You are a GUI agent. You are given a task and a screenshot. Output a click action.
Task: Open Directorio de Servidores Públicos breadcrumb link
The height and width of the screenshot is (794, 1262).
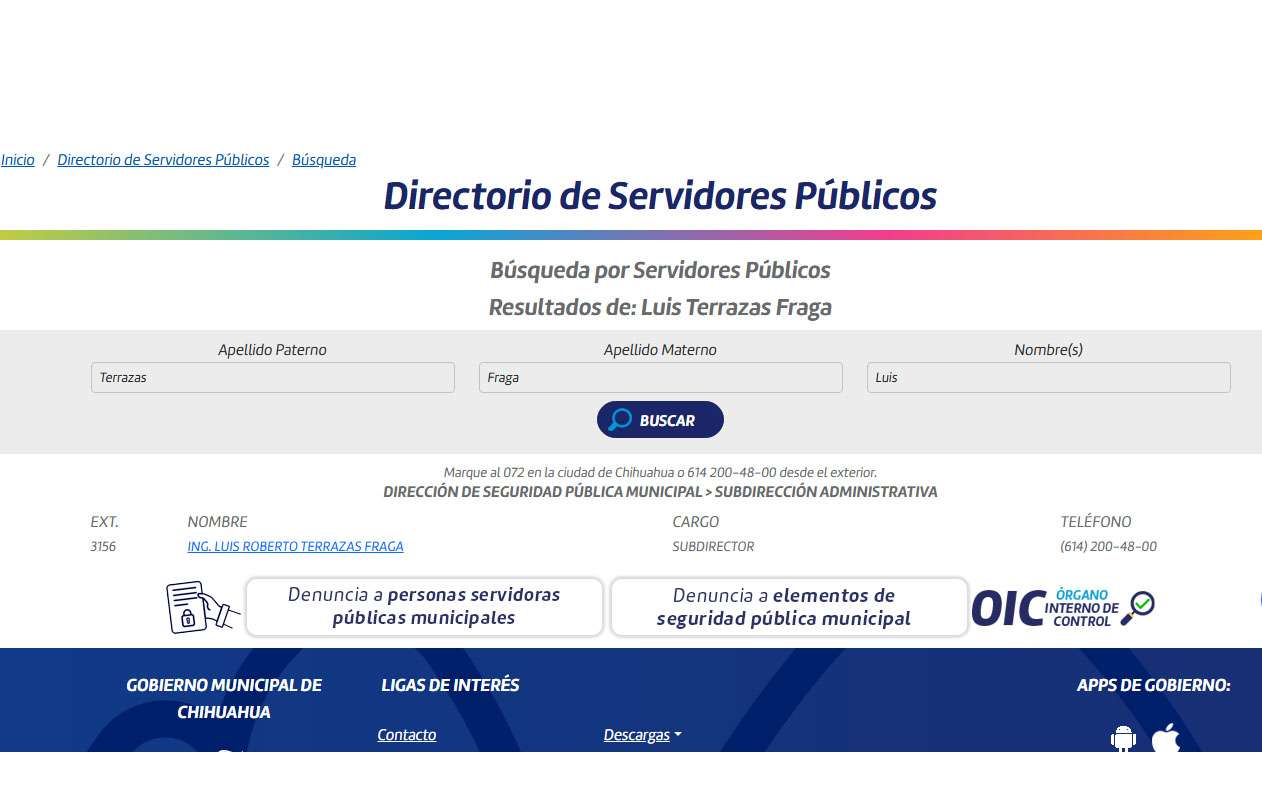(x=163, y=160)
